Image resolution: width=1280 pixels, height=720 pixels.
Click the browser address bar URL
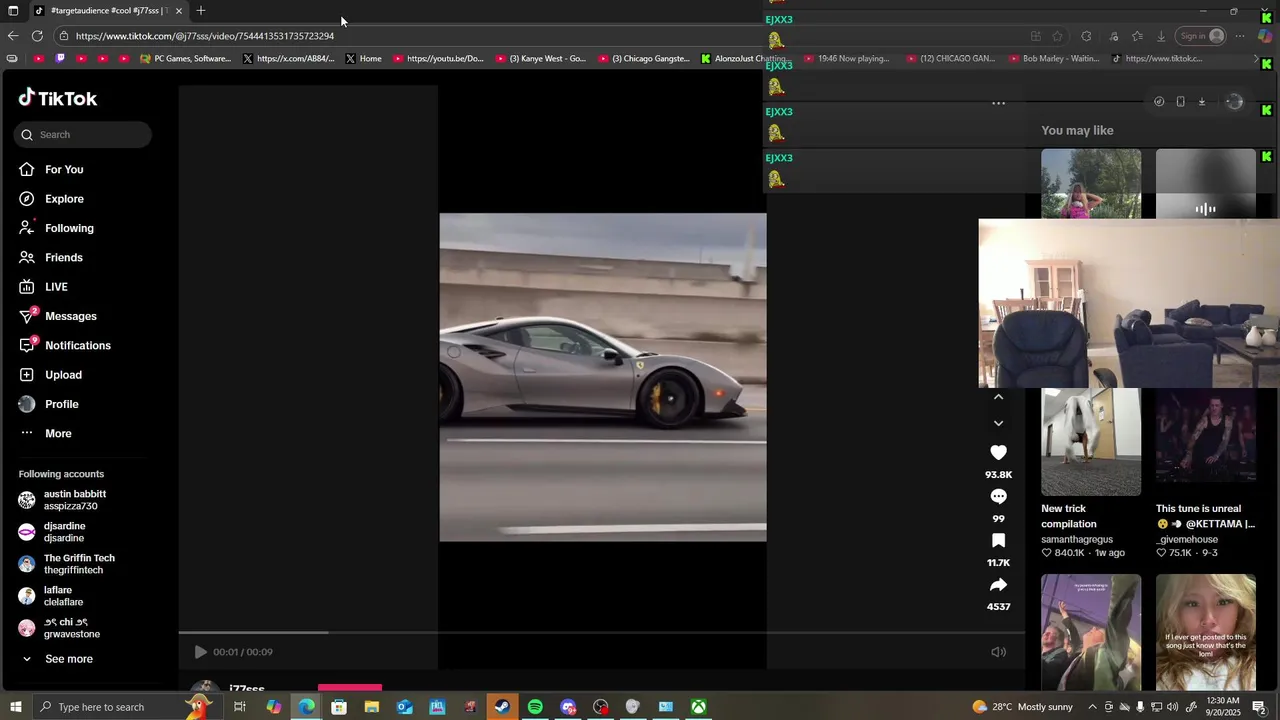[x=205, y=36]
